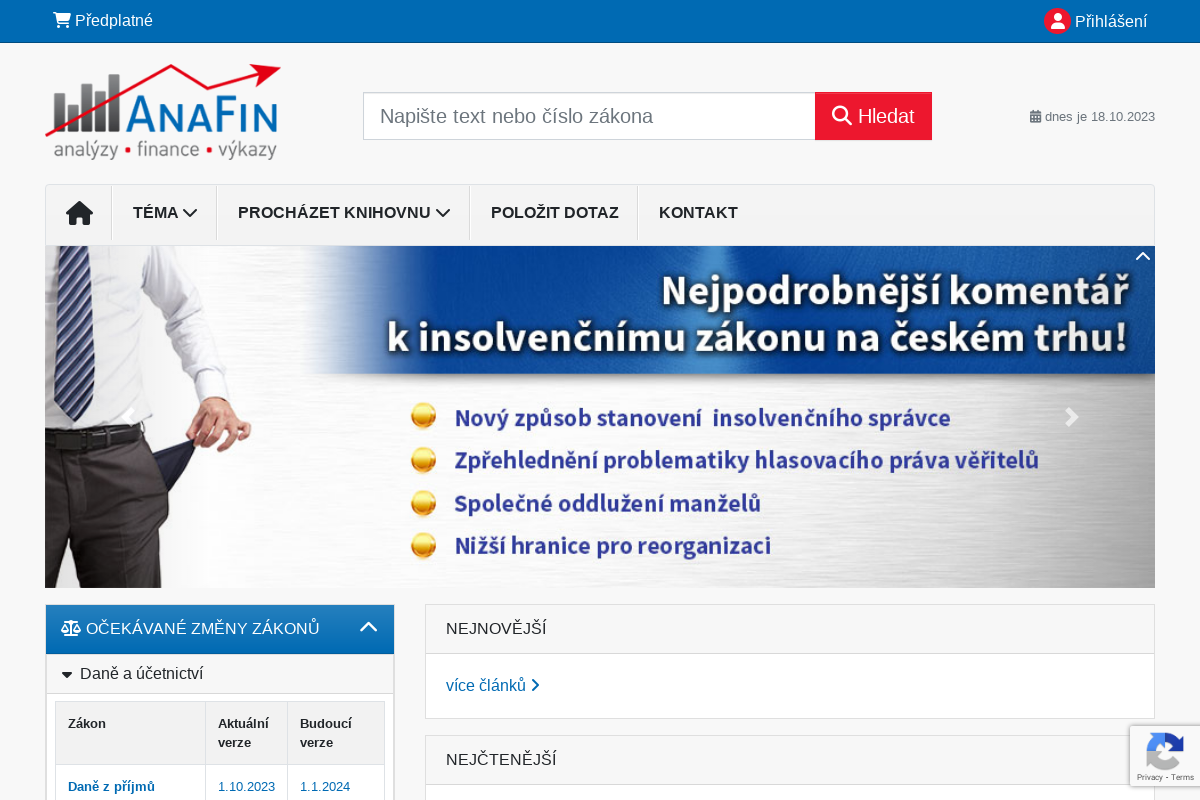Click the home icon in the navigation bar

pyautogui.click(x=78, y=212)
